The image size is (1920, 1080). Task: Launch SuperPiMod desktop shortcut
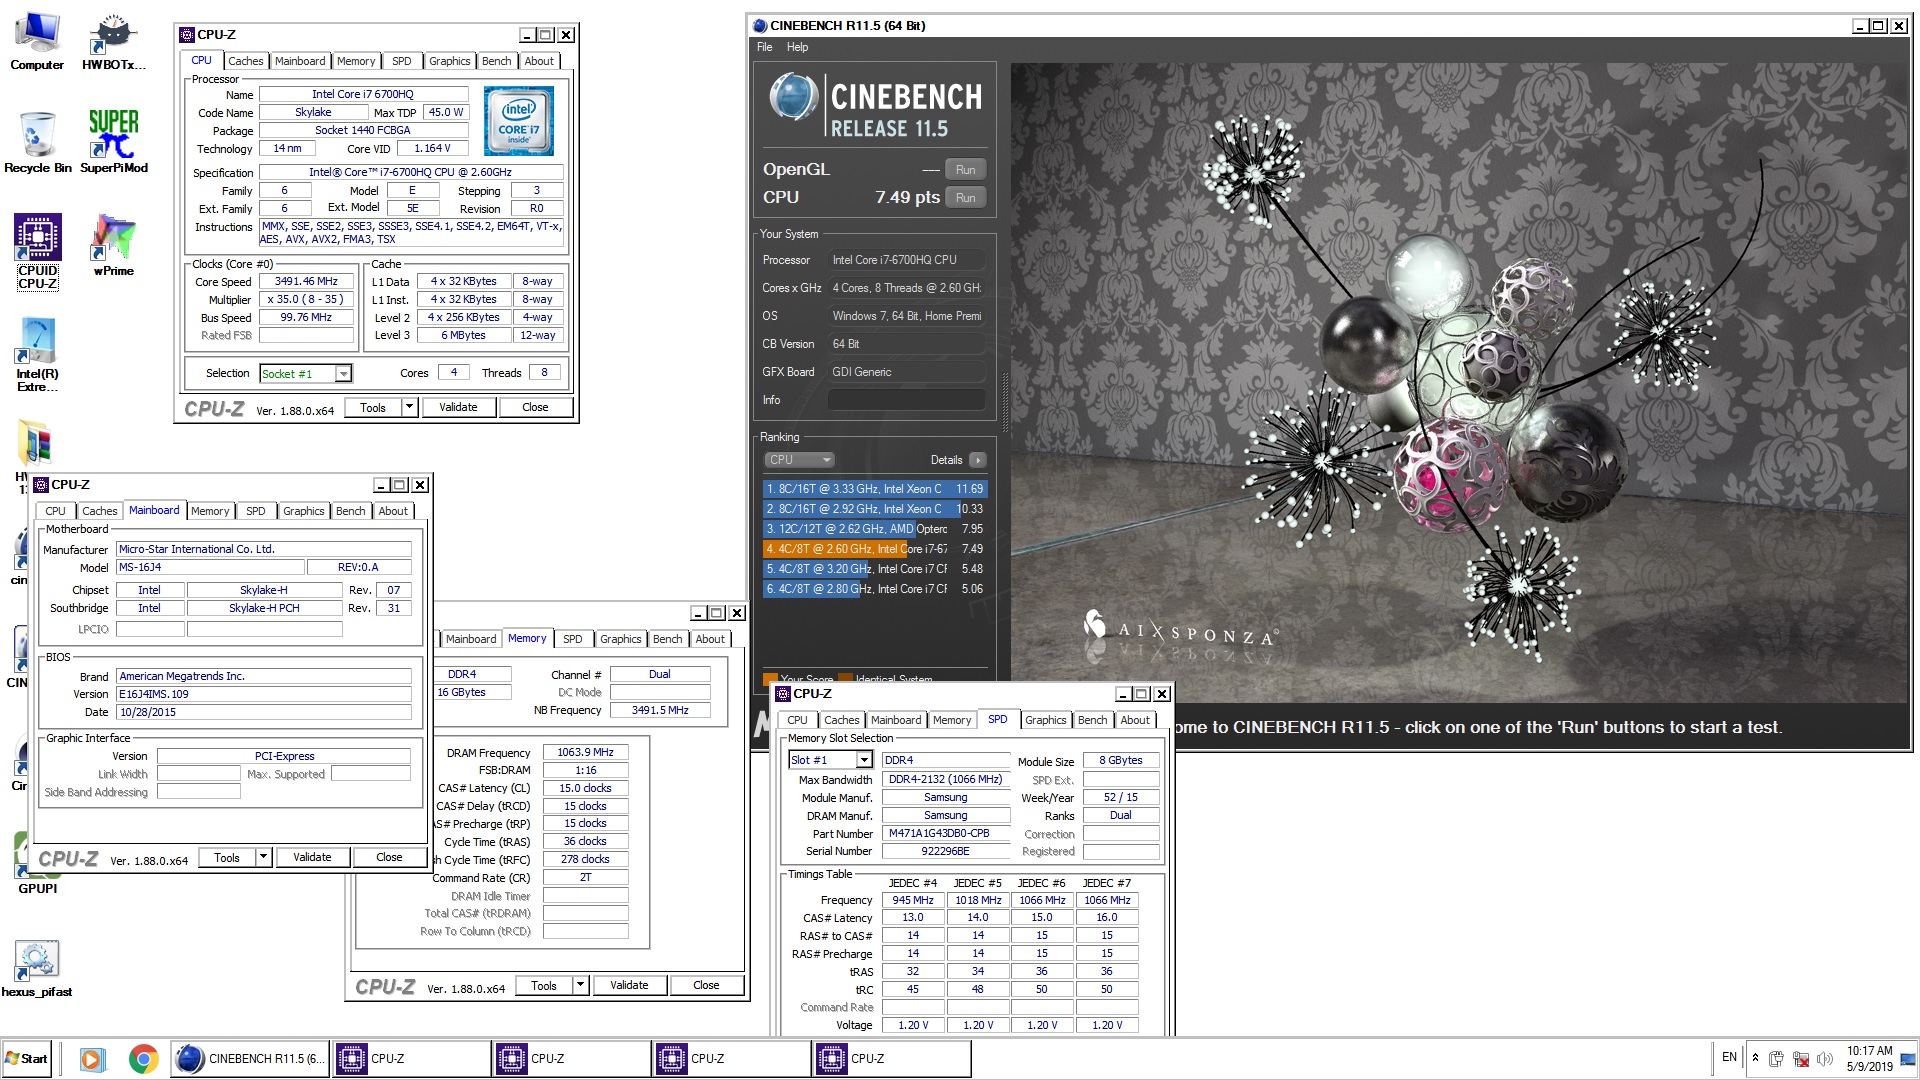pos(113,142)
